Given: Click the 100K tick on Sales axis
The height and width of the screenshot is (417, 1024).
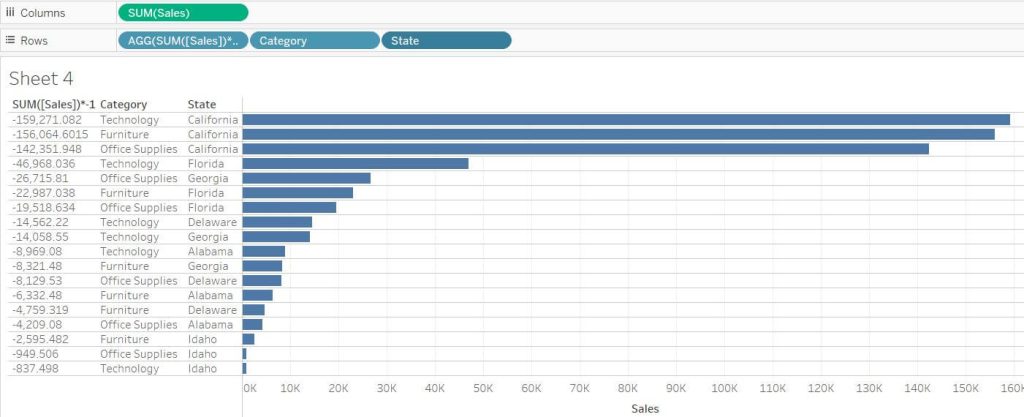Looking at the screenshot, I should pos(724,387).
